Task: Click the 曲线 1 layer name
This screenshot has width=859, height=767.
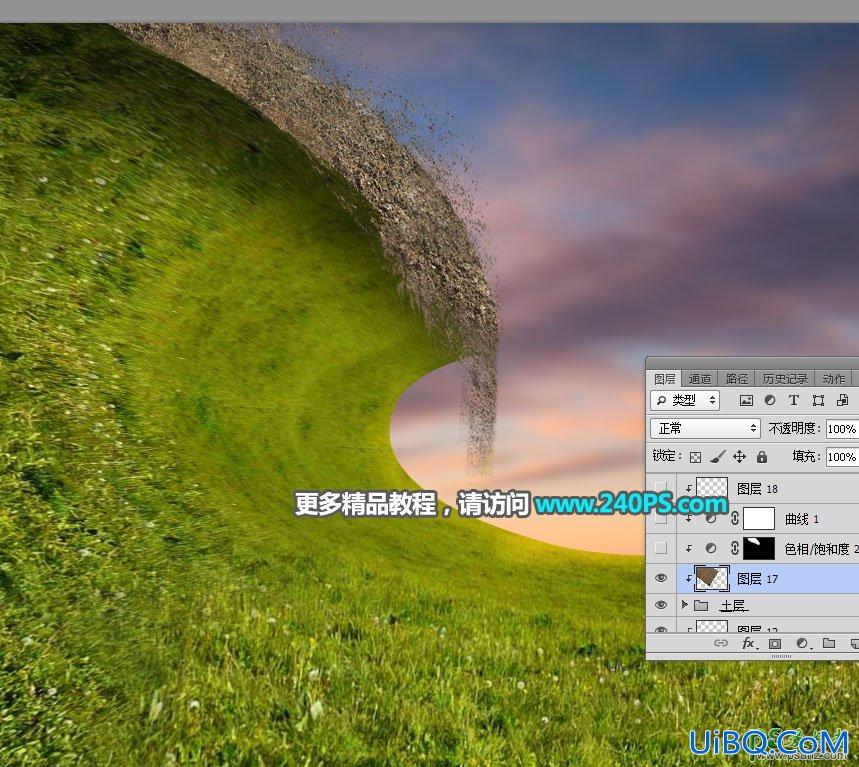Action: [x=802, y=518]
